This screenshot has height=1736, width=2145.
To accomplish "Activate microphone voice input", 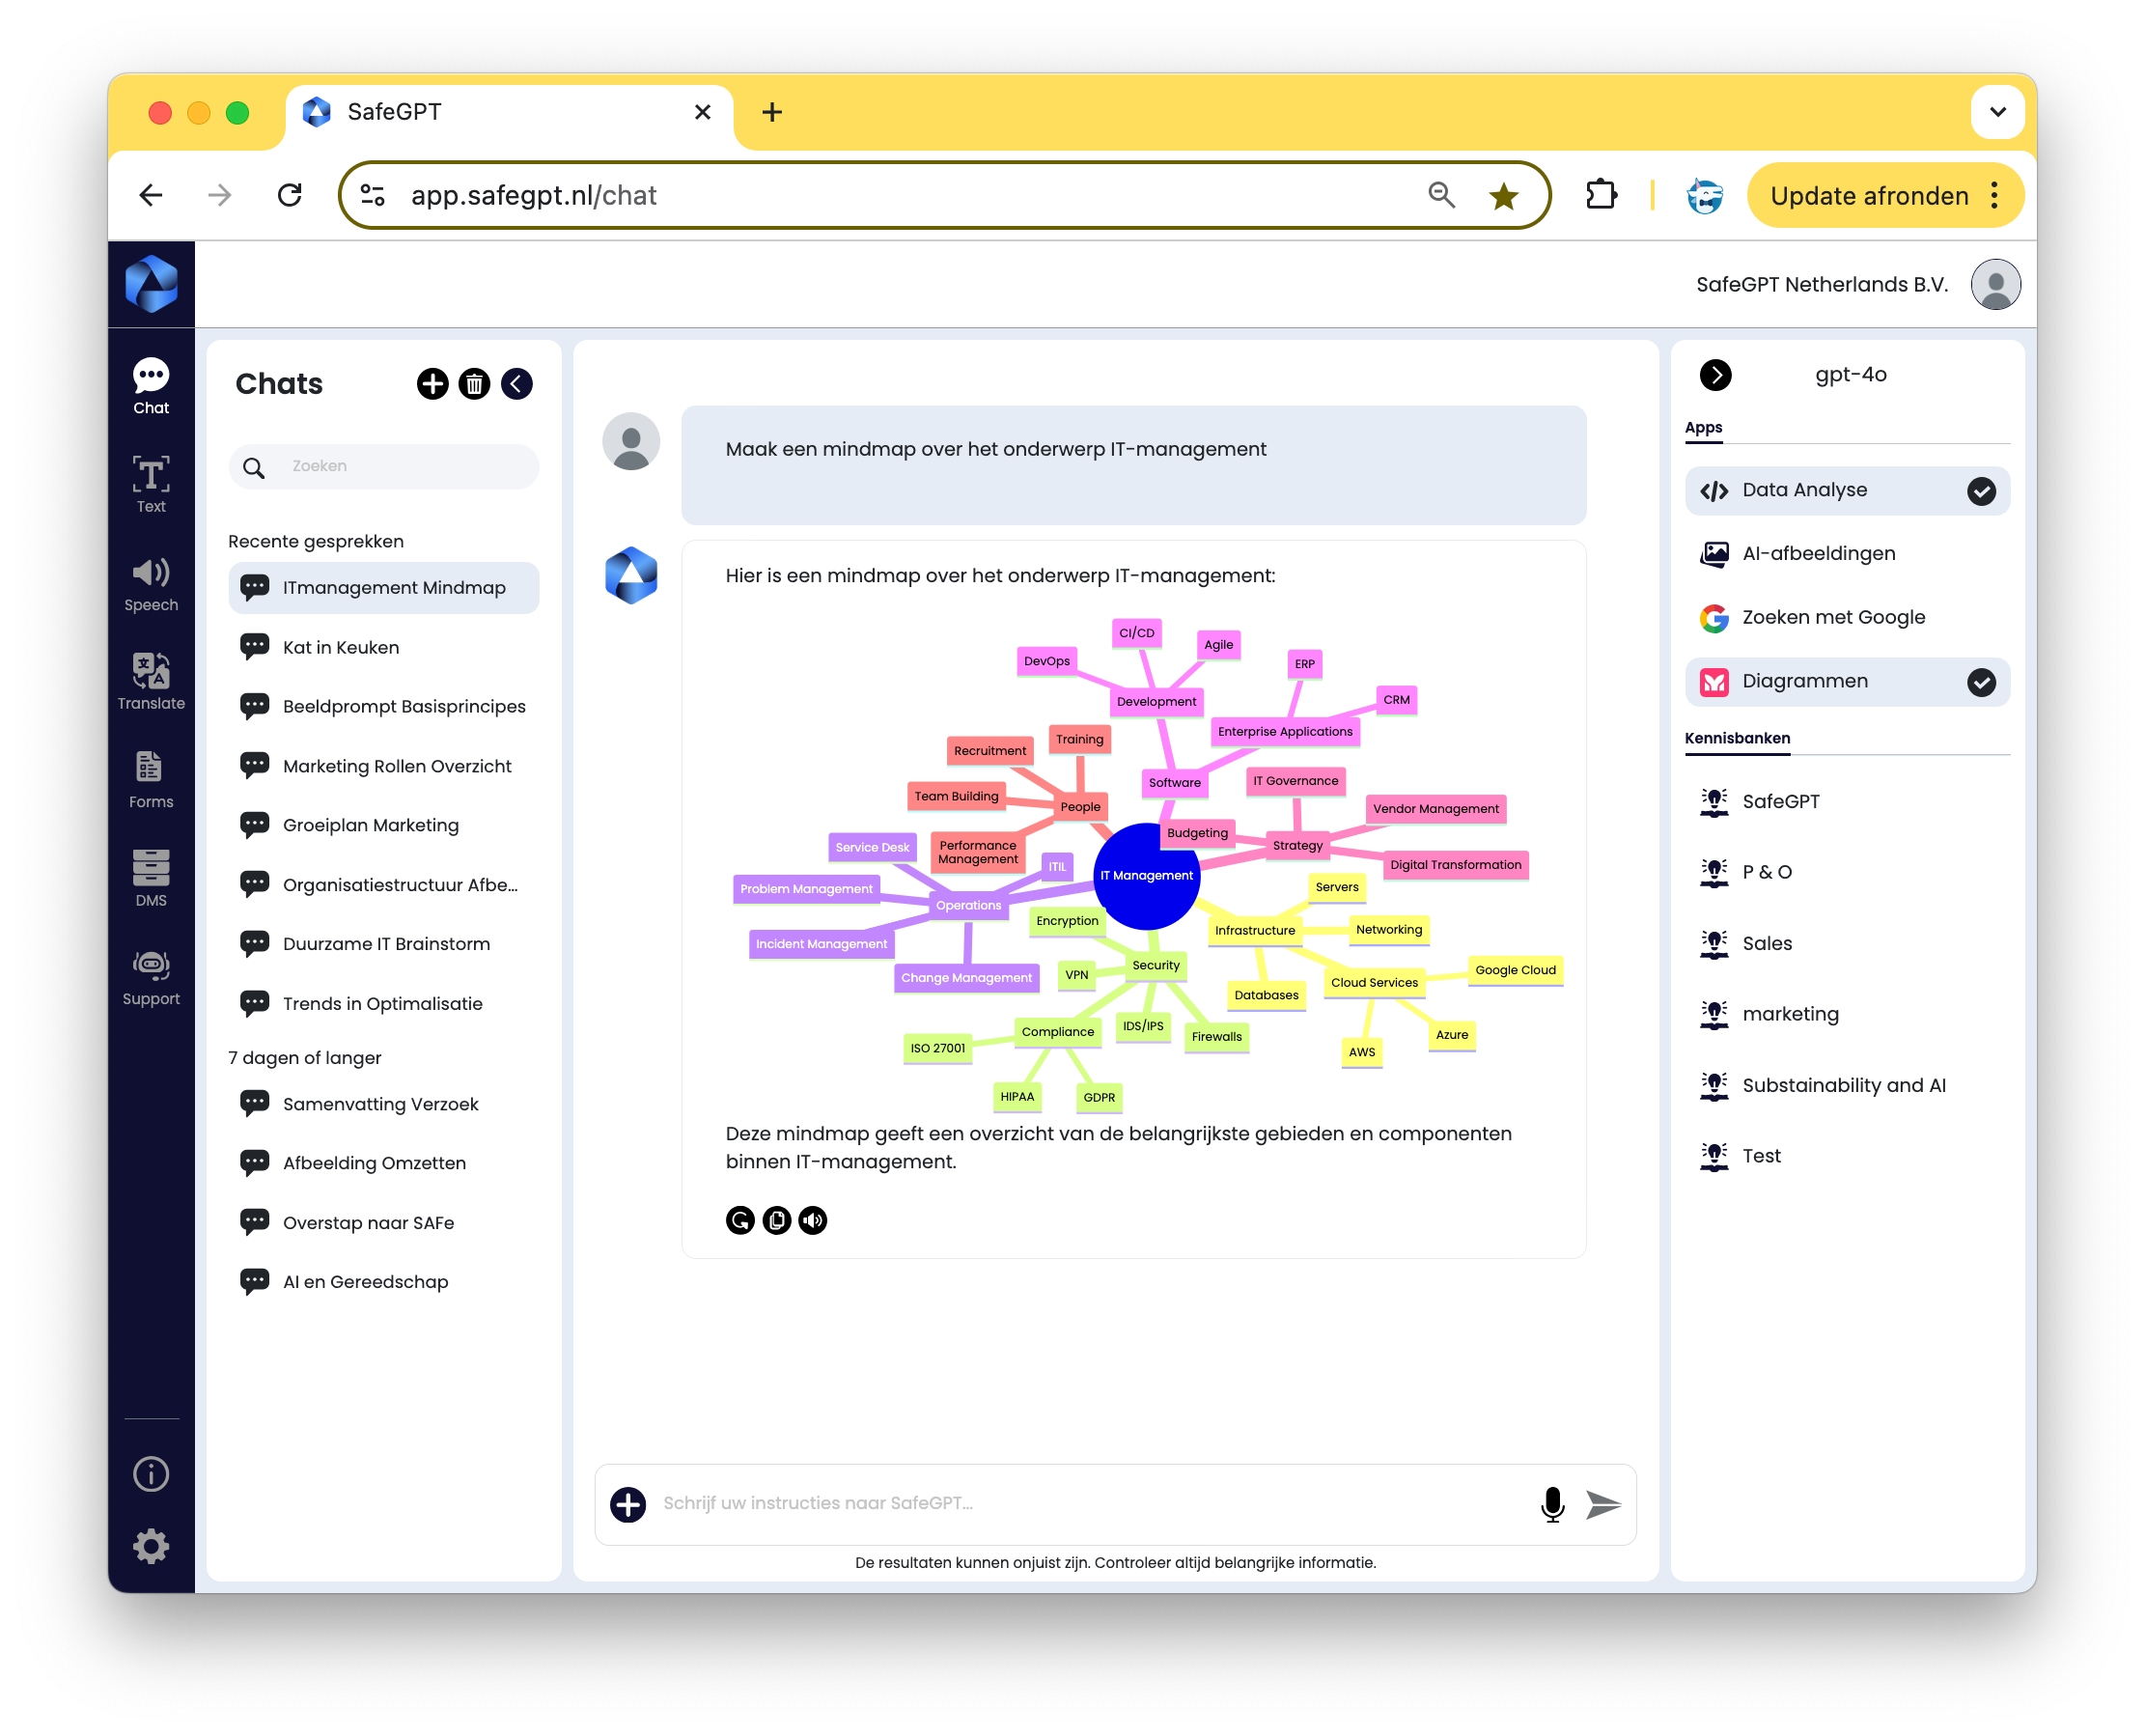I will [x=1552, y=1504].
